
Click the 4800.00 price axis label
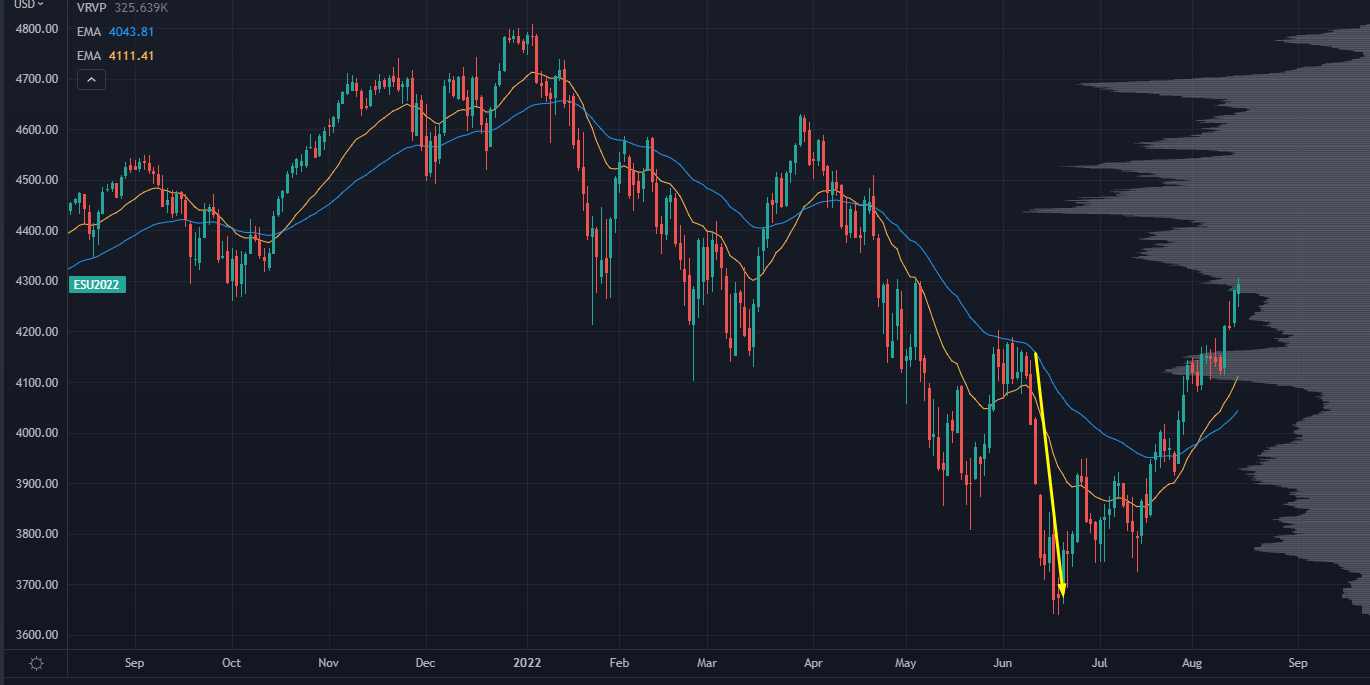(37, 28)
